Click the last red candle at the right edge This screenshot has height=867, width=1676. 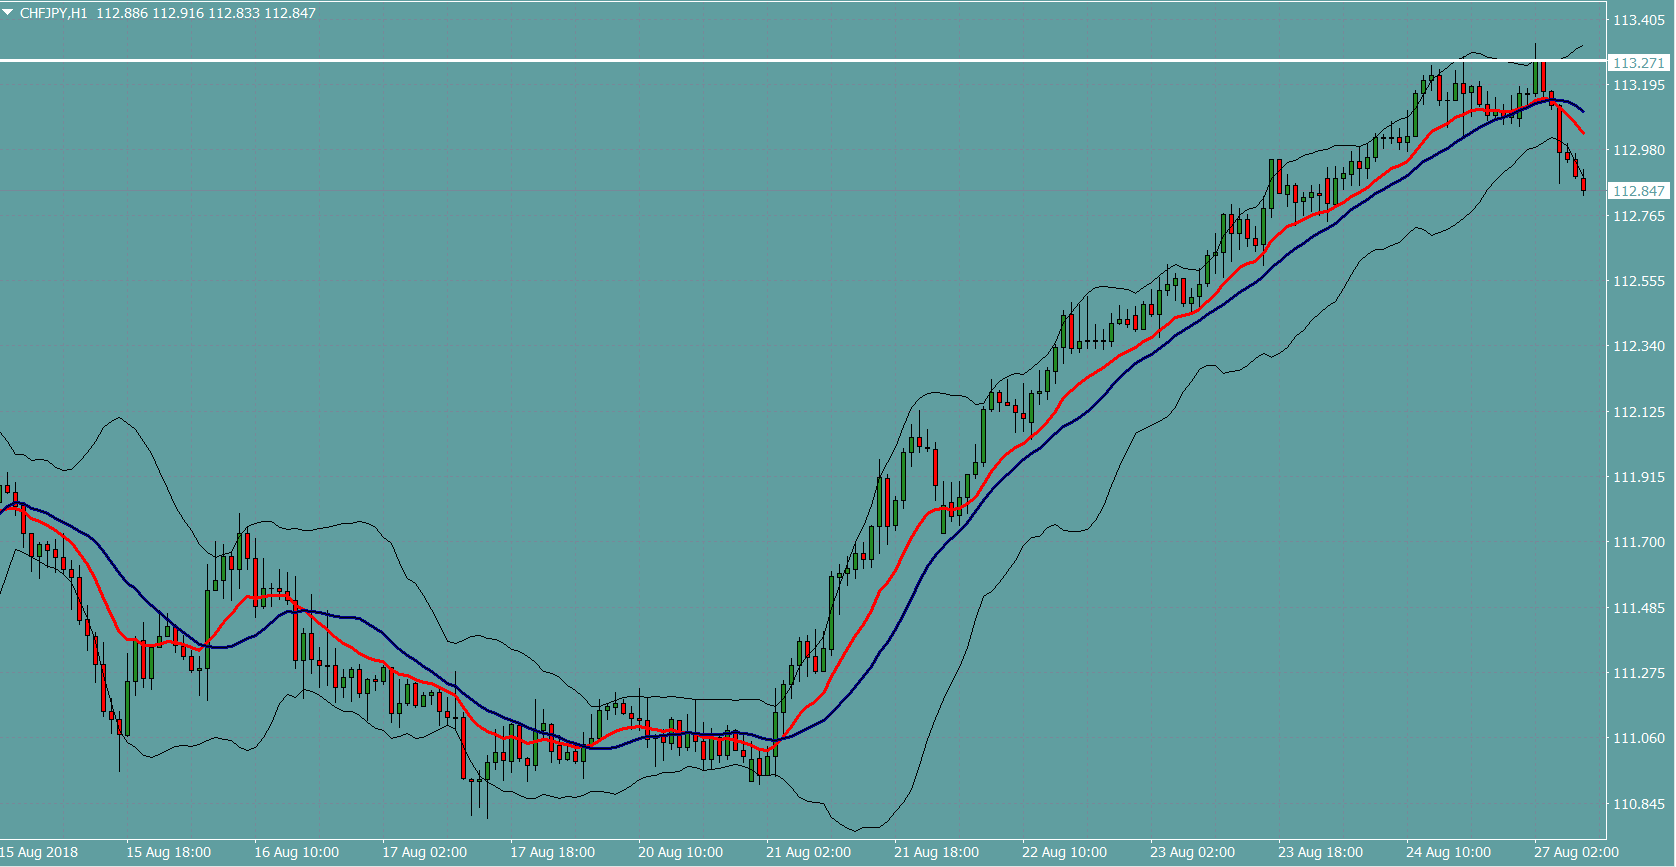coord(1583,184)
